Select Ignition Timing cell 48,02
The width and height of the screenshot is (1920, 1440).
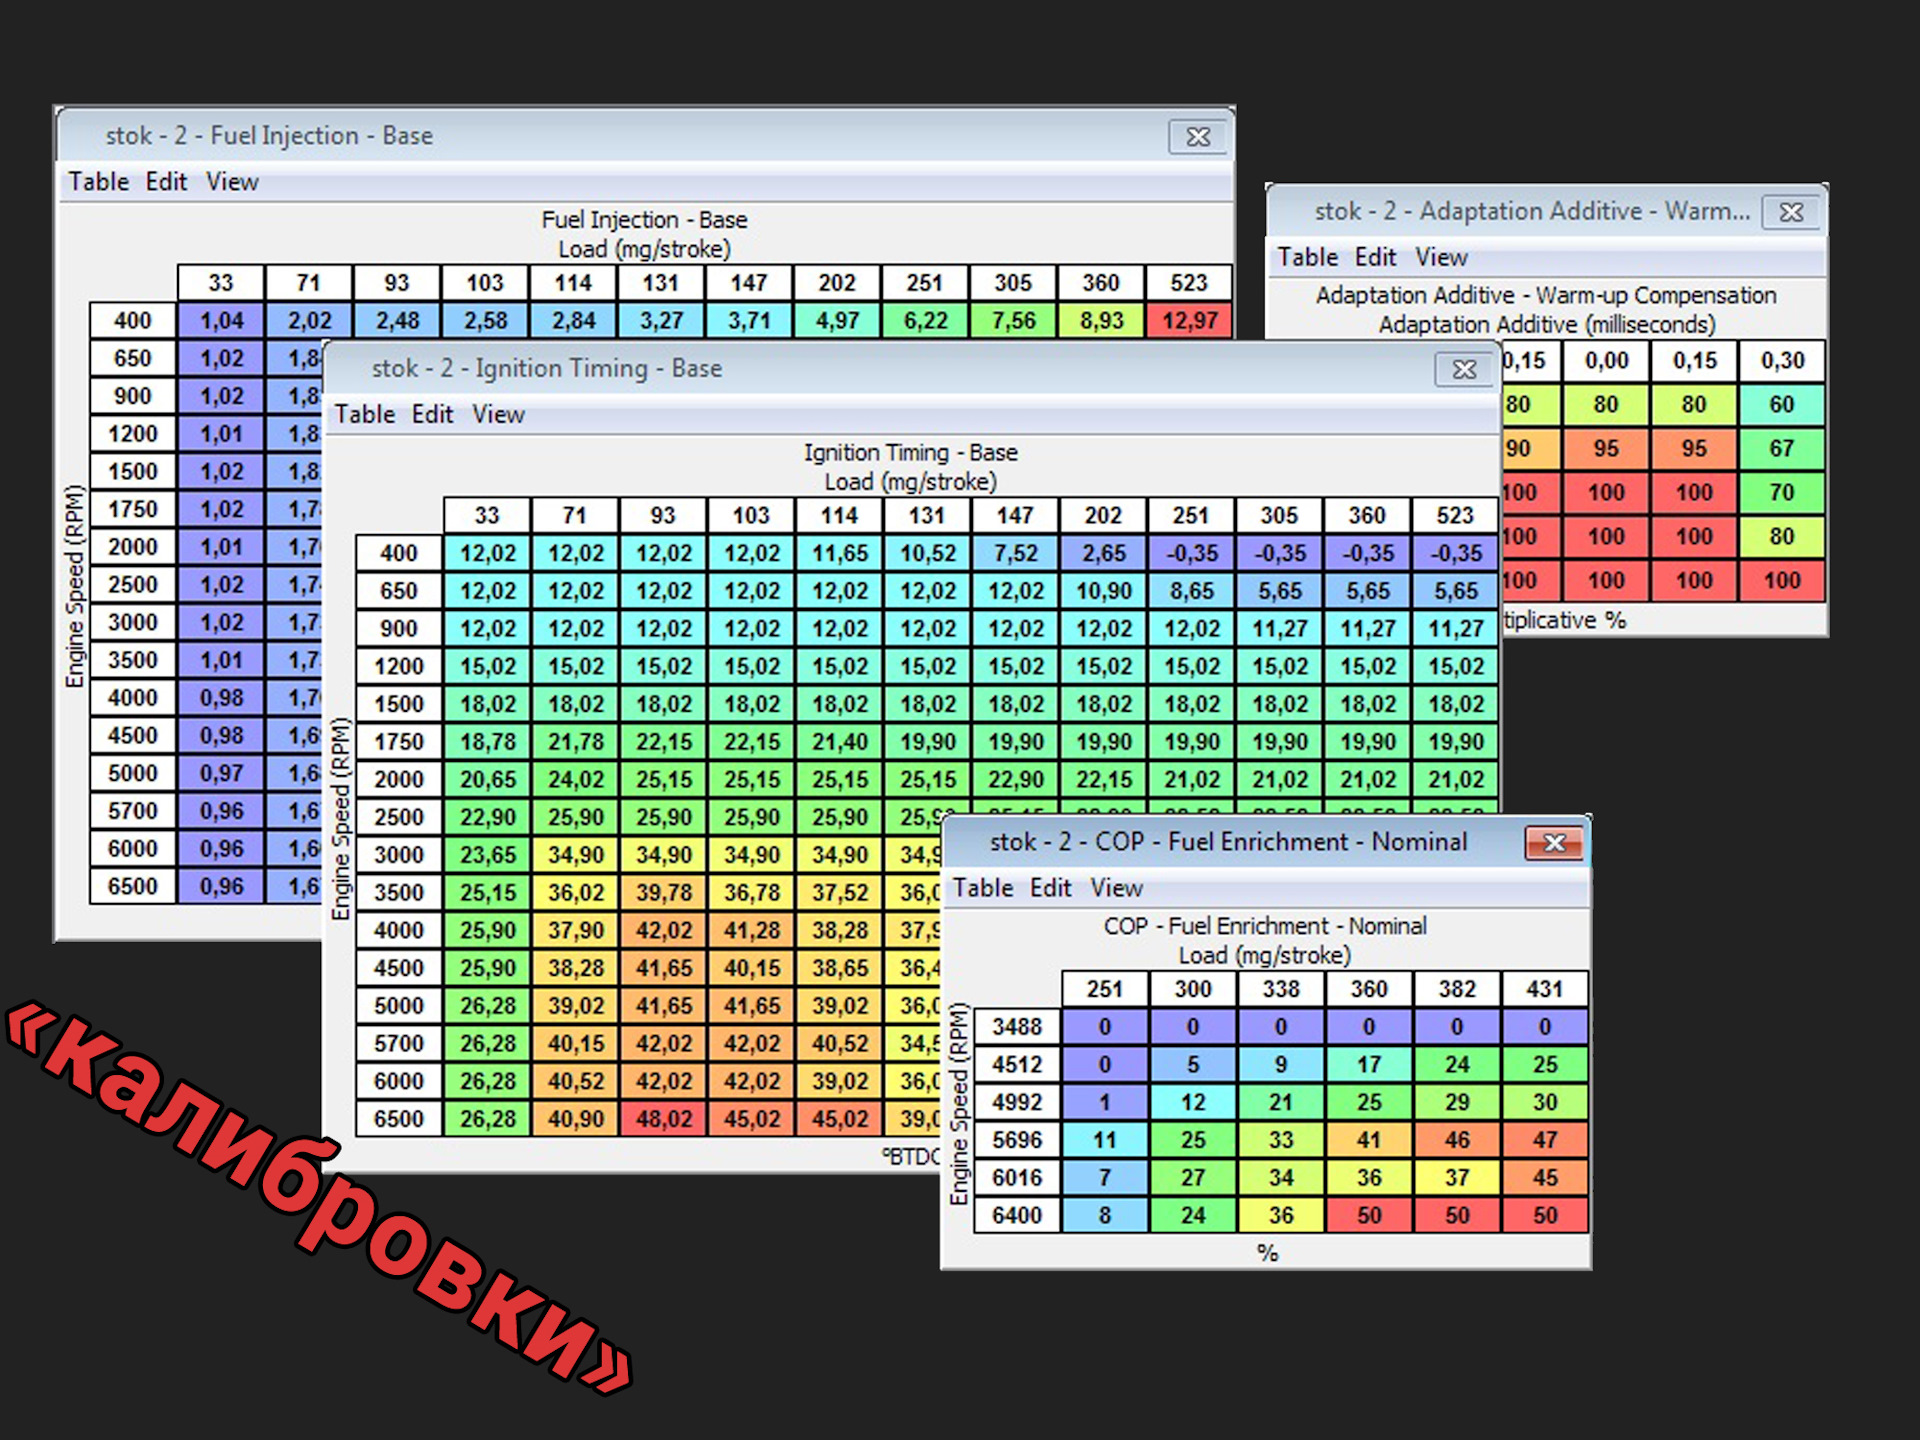click(663, 1119)
